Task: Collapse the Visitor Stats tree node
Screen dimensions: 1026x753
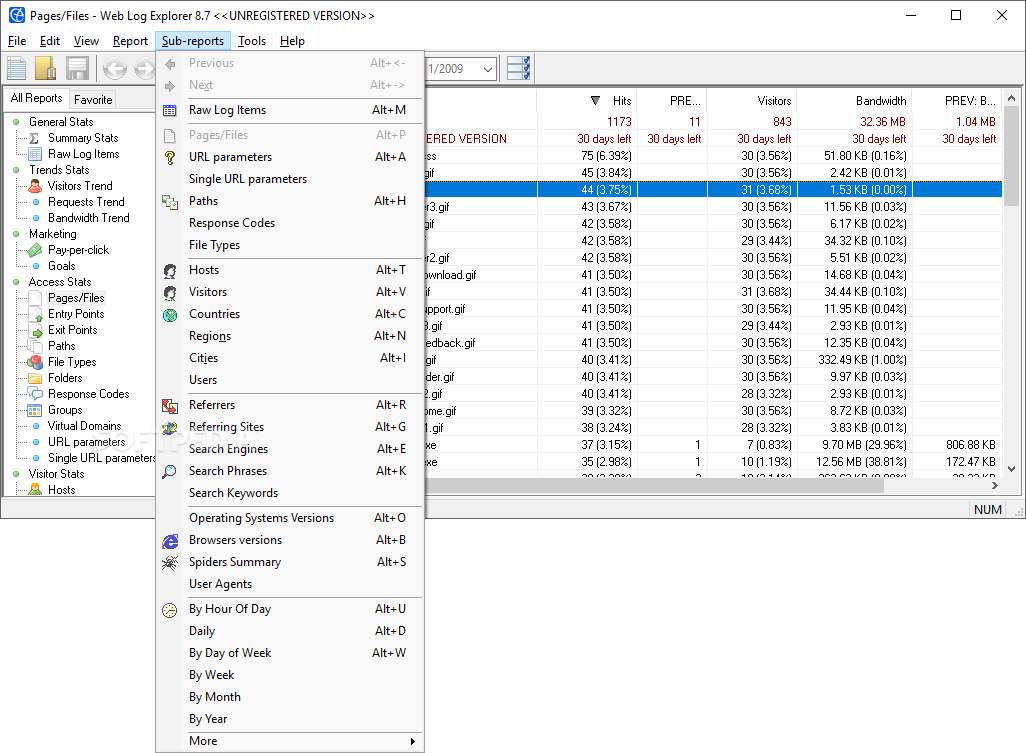Action: [x=16, y=474]
